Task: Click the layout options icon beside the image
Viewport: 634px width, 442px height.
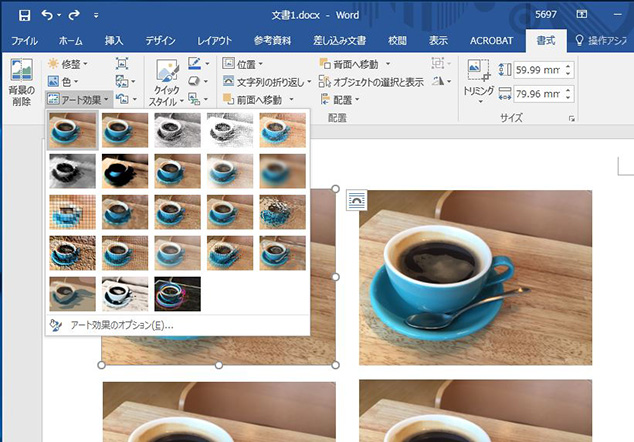Action: 357,201
